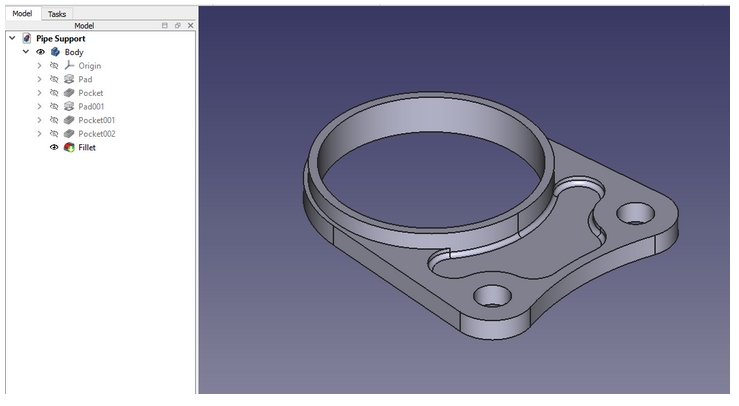Image resolution: width=739 pixels, height=406 pixels.
Task: Expand the Pad tree item
Action: coord(40,79)
